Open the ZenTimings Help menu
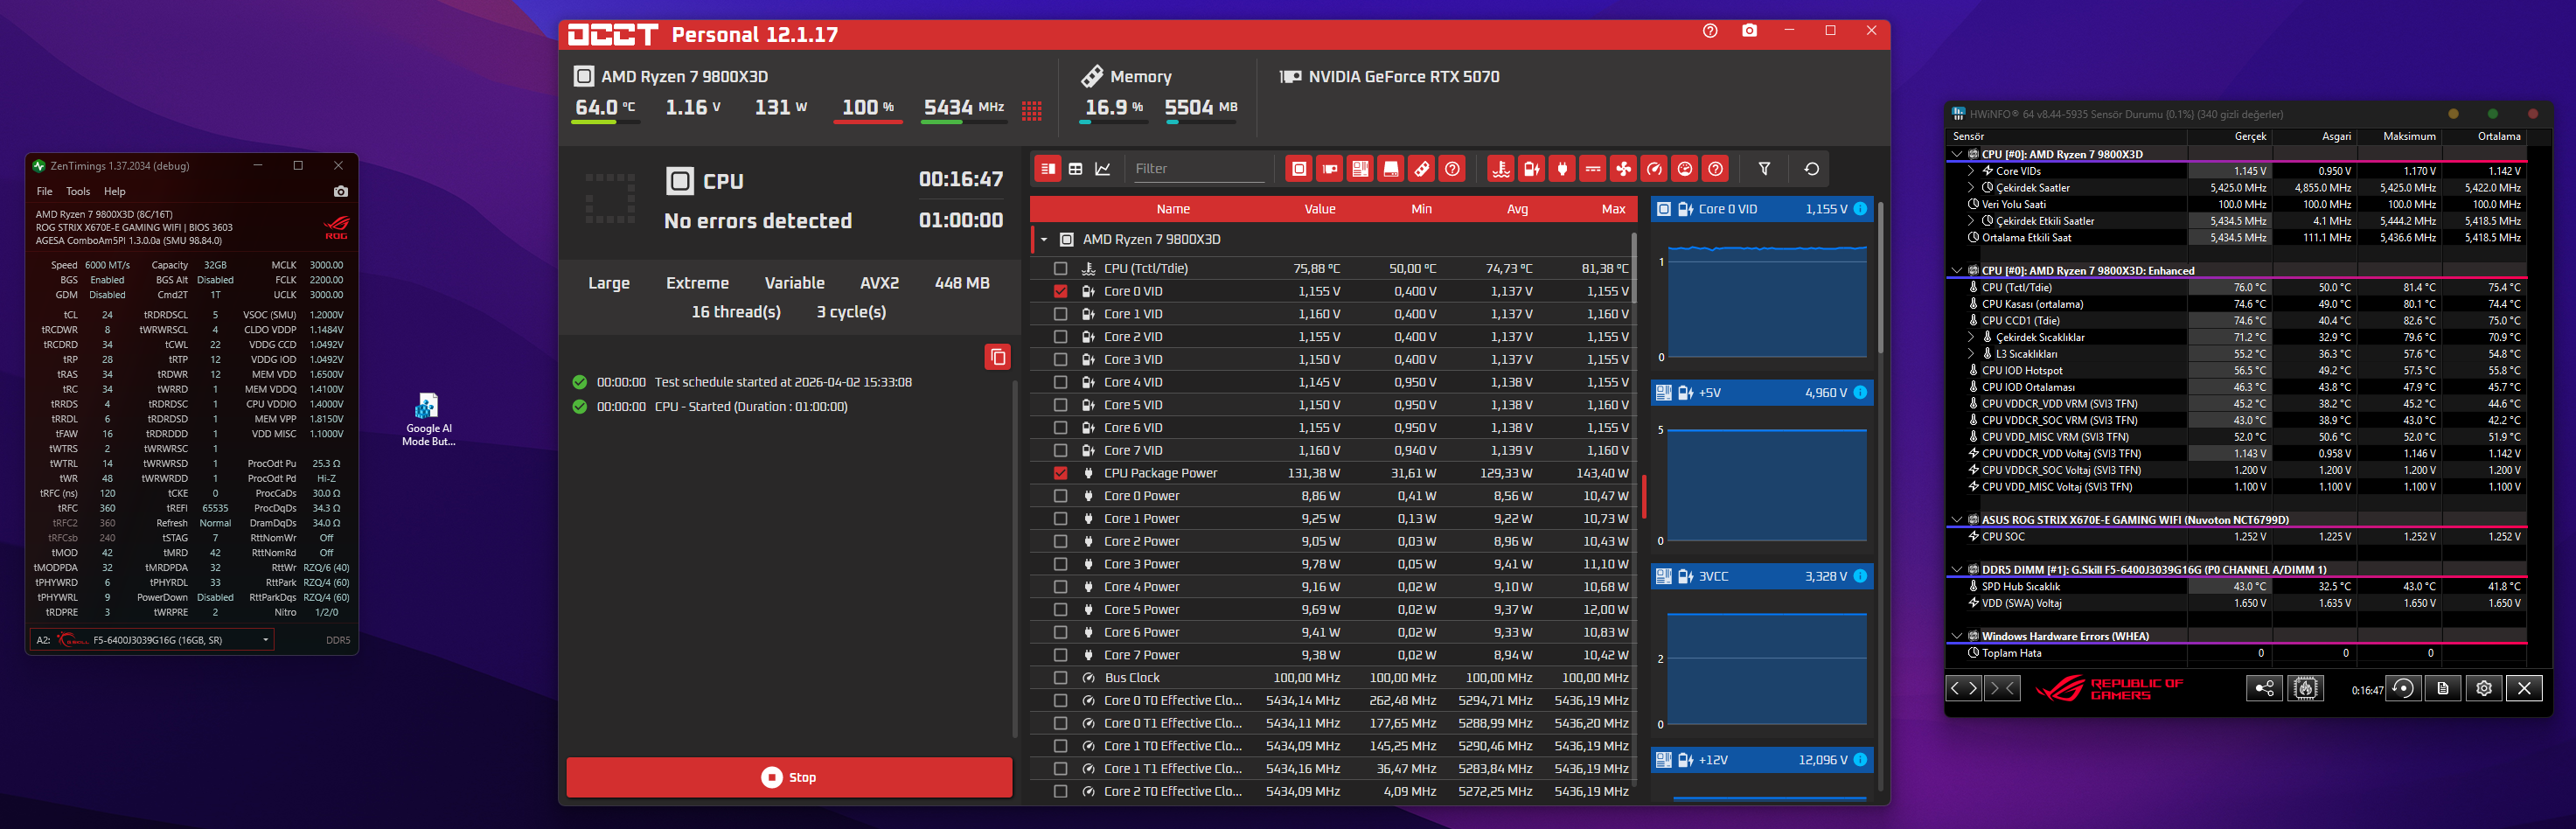Viewport: 2576px width, 829px height. [x=115, y=191]
